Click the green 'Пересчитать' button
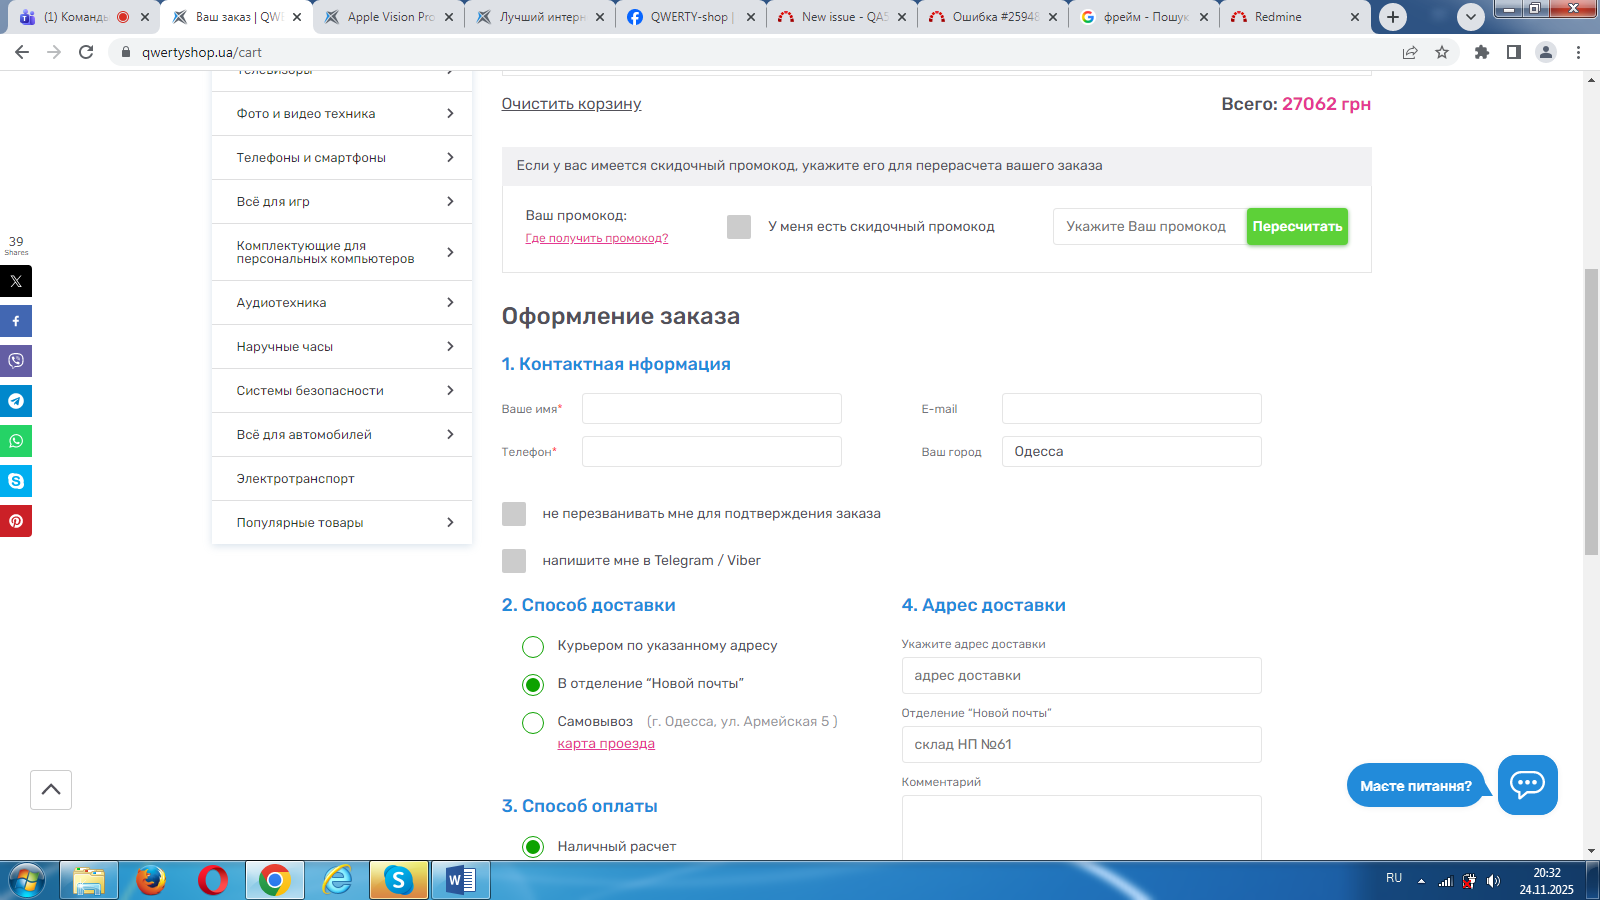This screenshot has width=1600, height=900. pyautogui.click(x=1297, y=227)
